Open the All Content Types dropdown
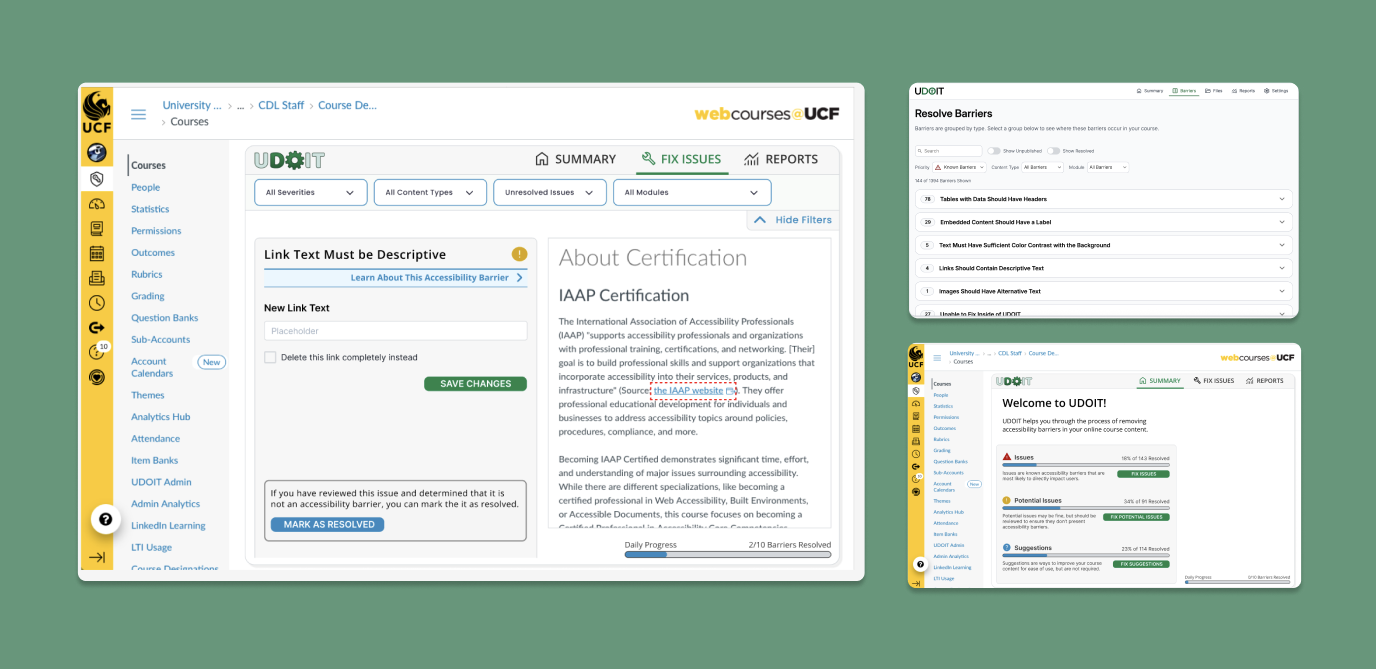The height and width of the screenshot is (669, 1376). click(x=430, y=192)
